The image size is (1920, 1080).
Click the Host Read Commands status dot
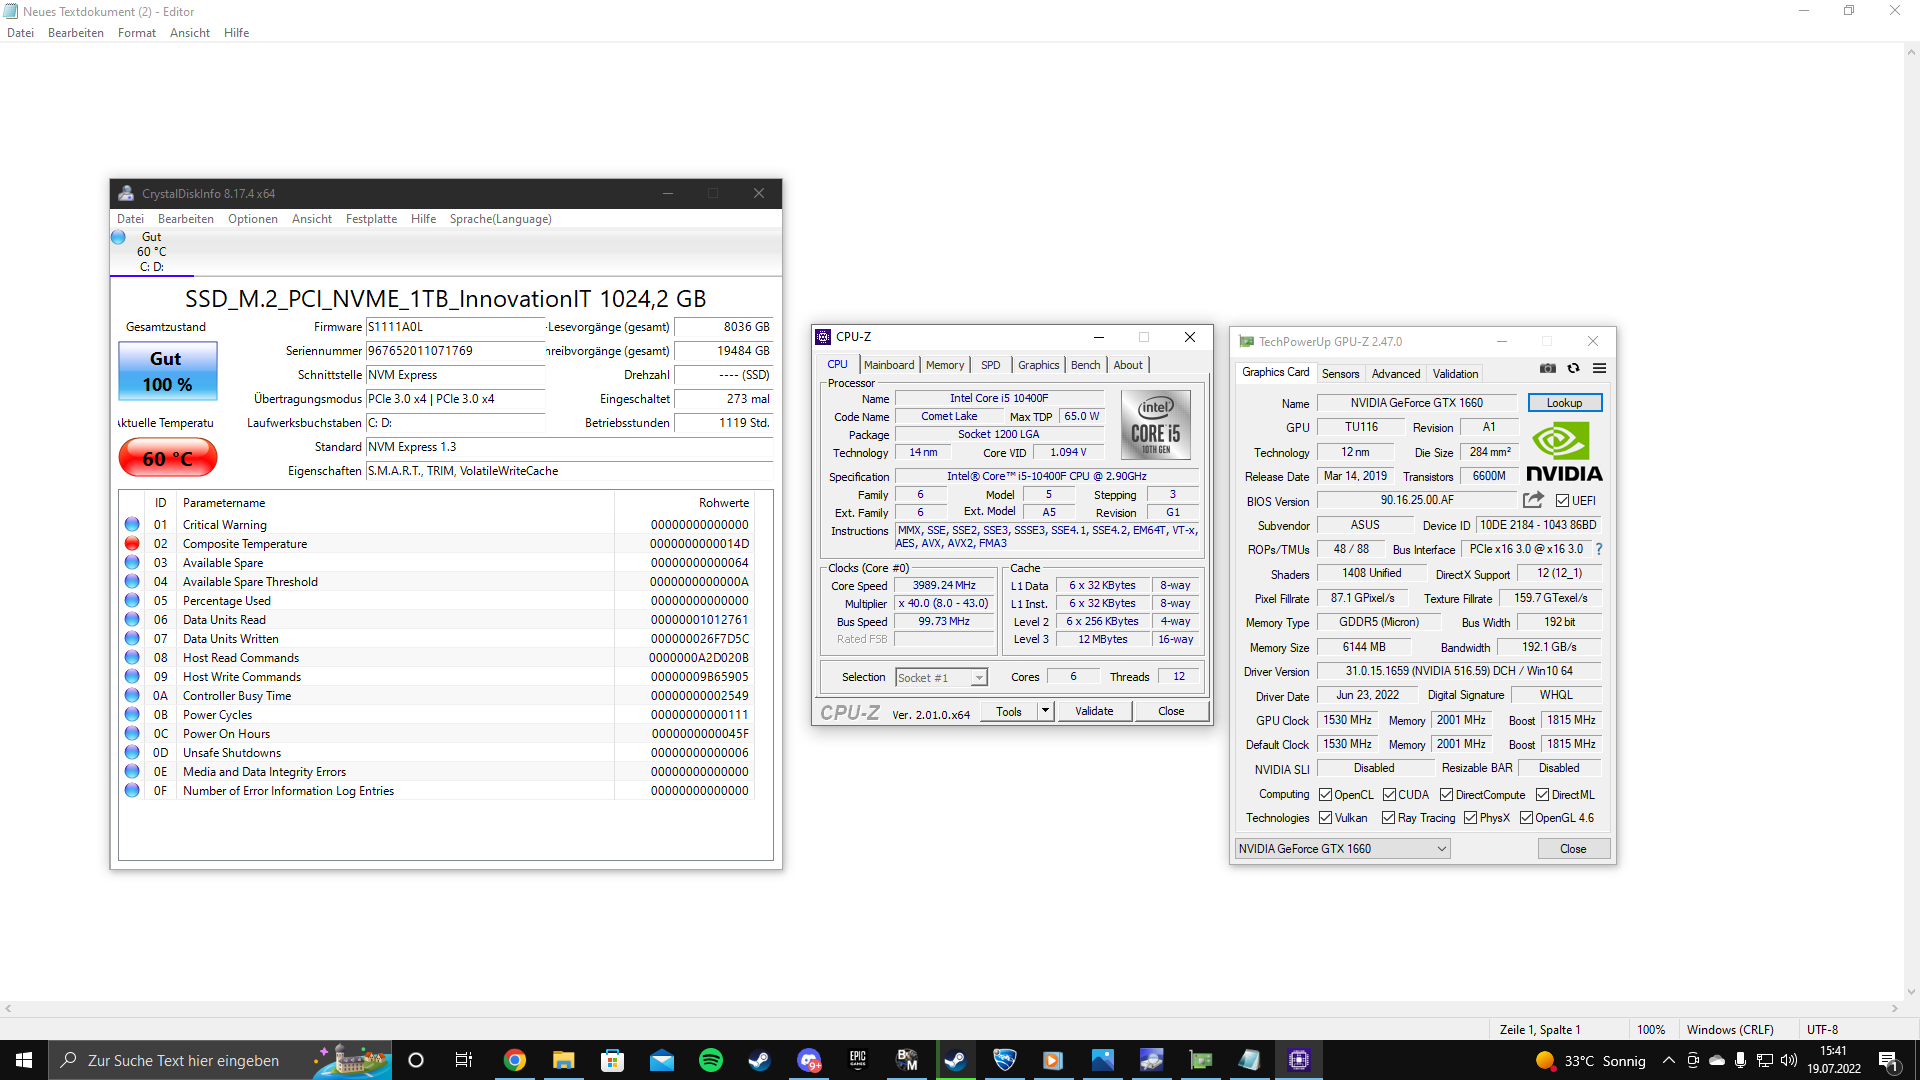[x=132, y=658]
